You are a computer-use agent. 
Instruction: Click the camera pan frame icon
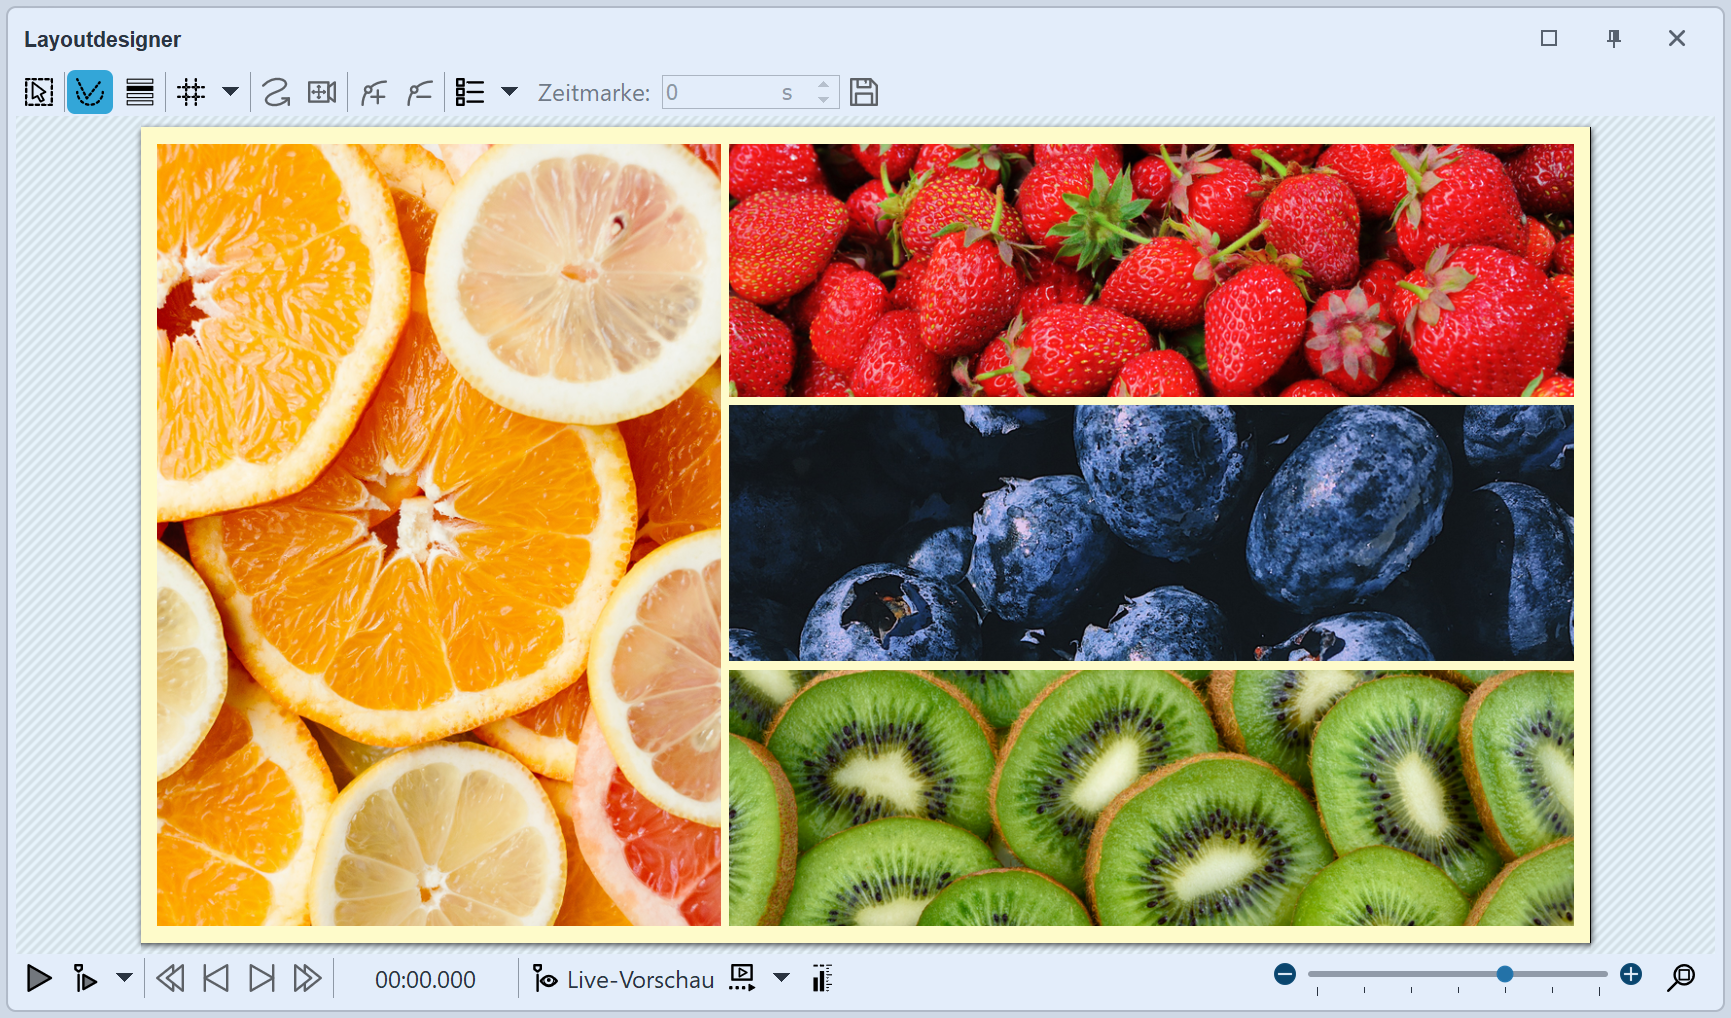pyautogui.click(x=322, y=93)
